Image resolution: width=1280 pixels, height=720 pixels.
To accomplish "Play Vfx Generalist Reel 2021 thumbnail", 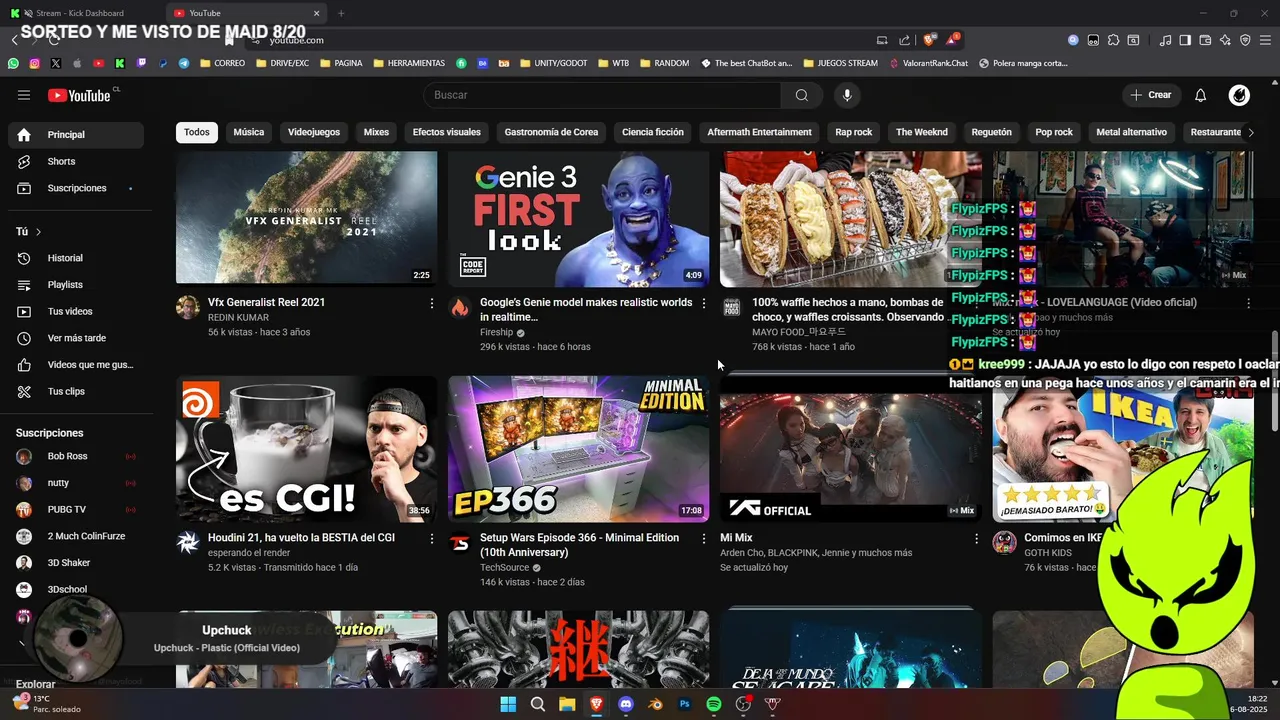I will pyautogui.click(x=306, y=217).
